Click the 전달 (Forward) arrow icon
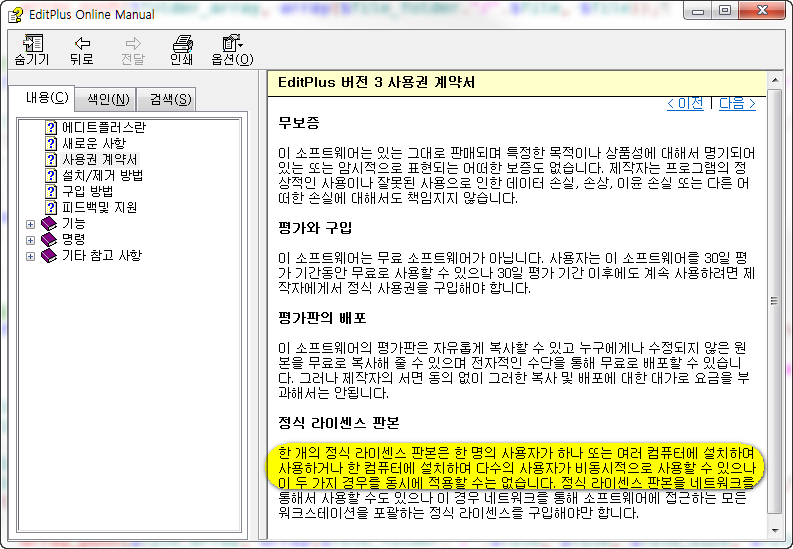 [133, 43]
